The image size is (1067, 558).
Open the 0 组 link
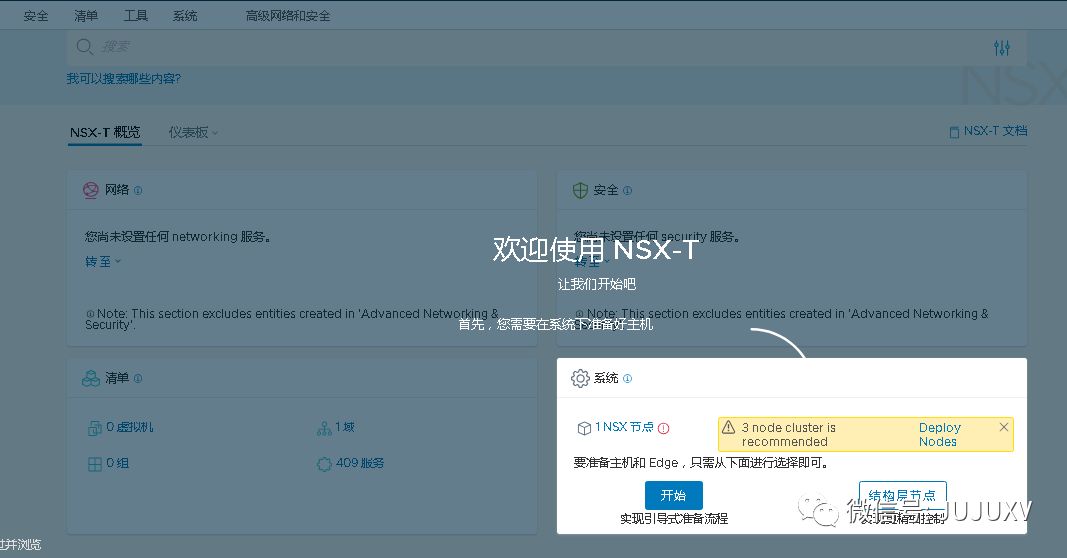pos(117,463)
